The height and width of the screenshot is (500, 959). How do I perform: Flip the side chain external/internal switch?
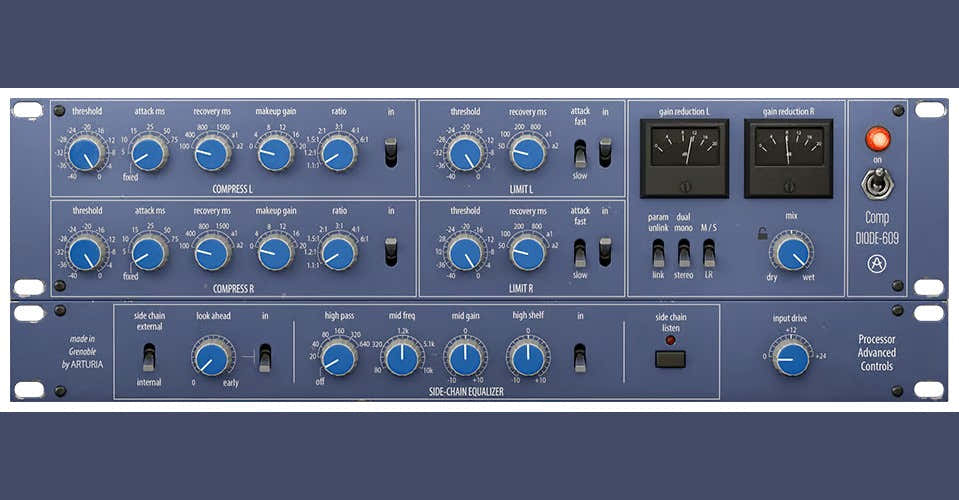149,357
